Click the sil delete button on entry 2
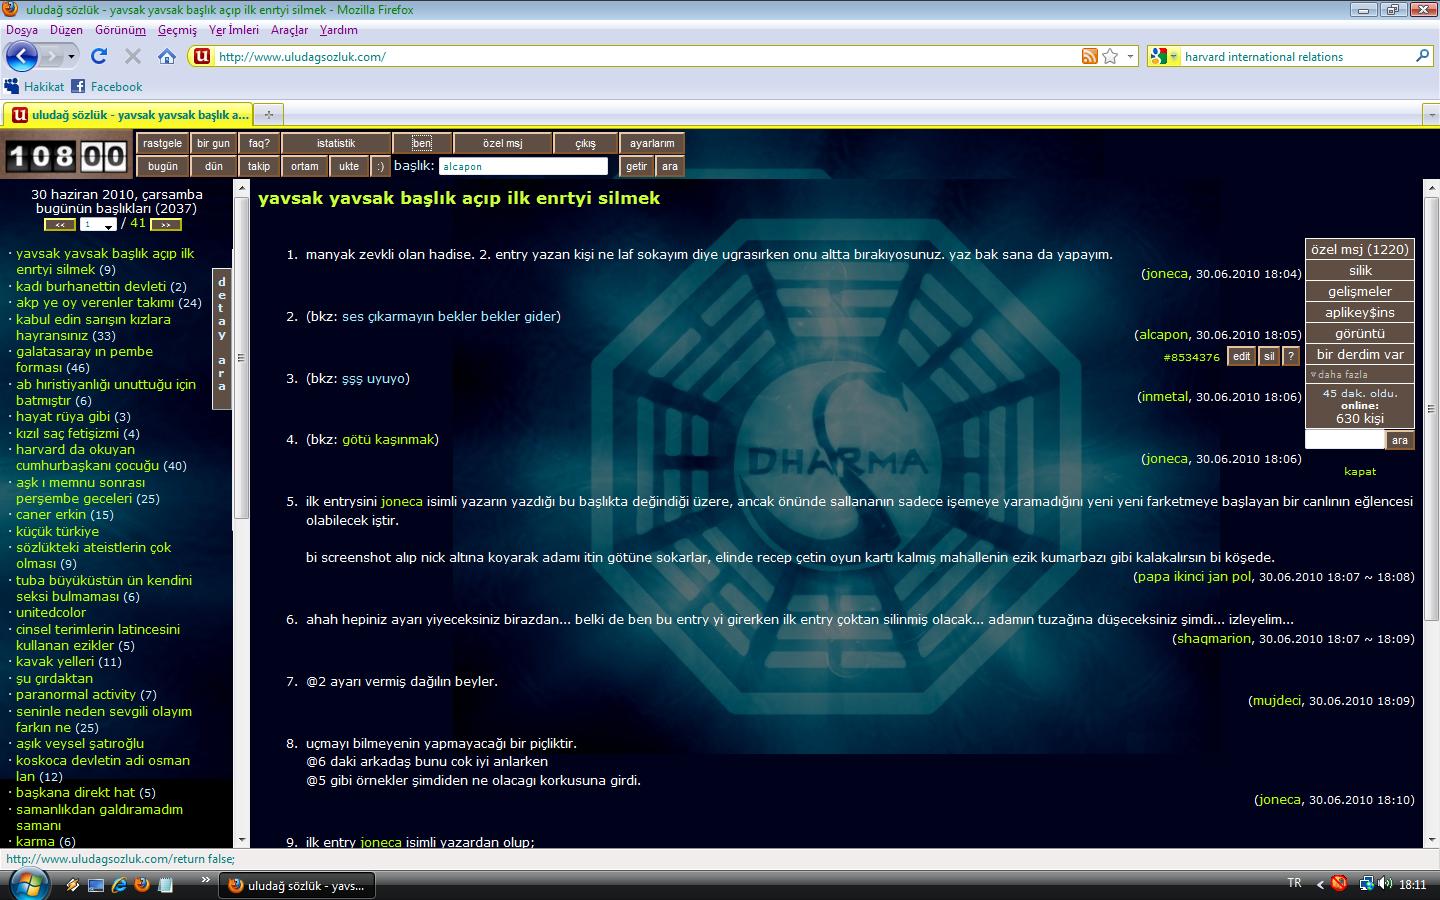The height and width of the screenshot is (900, 1440). pyautogui.click(x=1269, y=357)
